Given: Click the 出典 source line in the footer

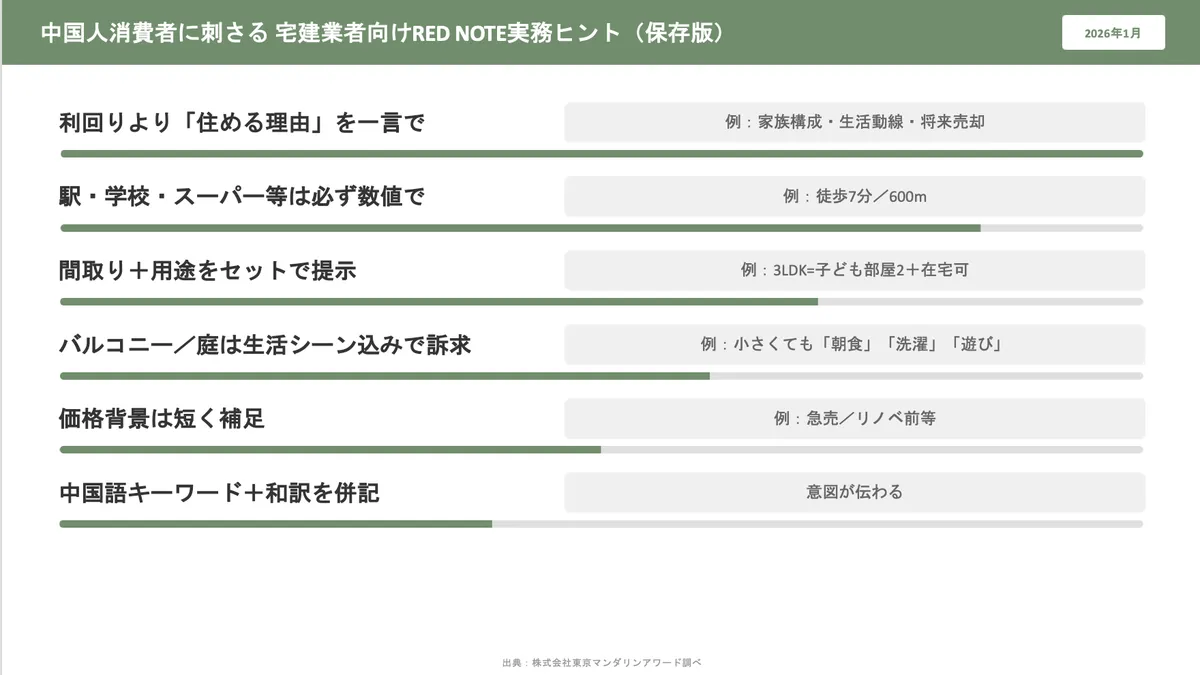Looking at the screenshot, I should click(602, 662).
